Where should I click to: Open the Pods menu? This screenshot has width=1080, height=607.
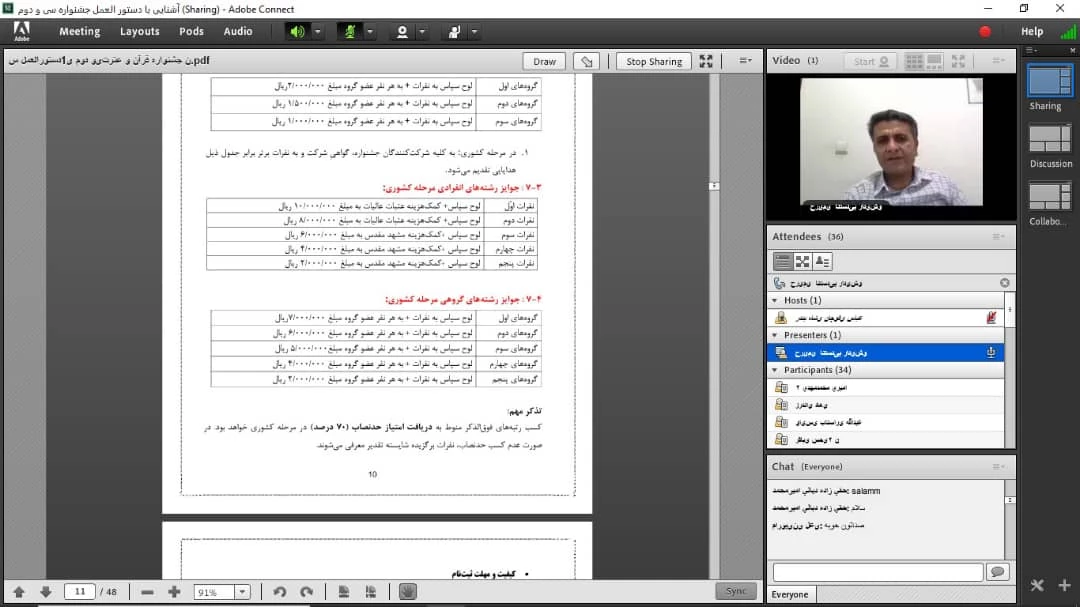[191, 31]
